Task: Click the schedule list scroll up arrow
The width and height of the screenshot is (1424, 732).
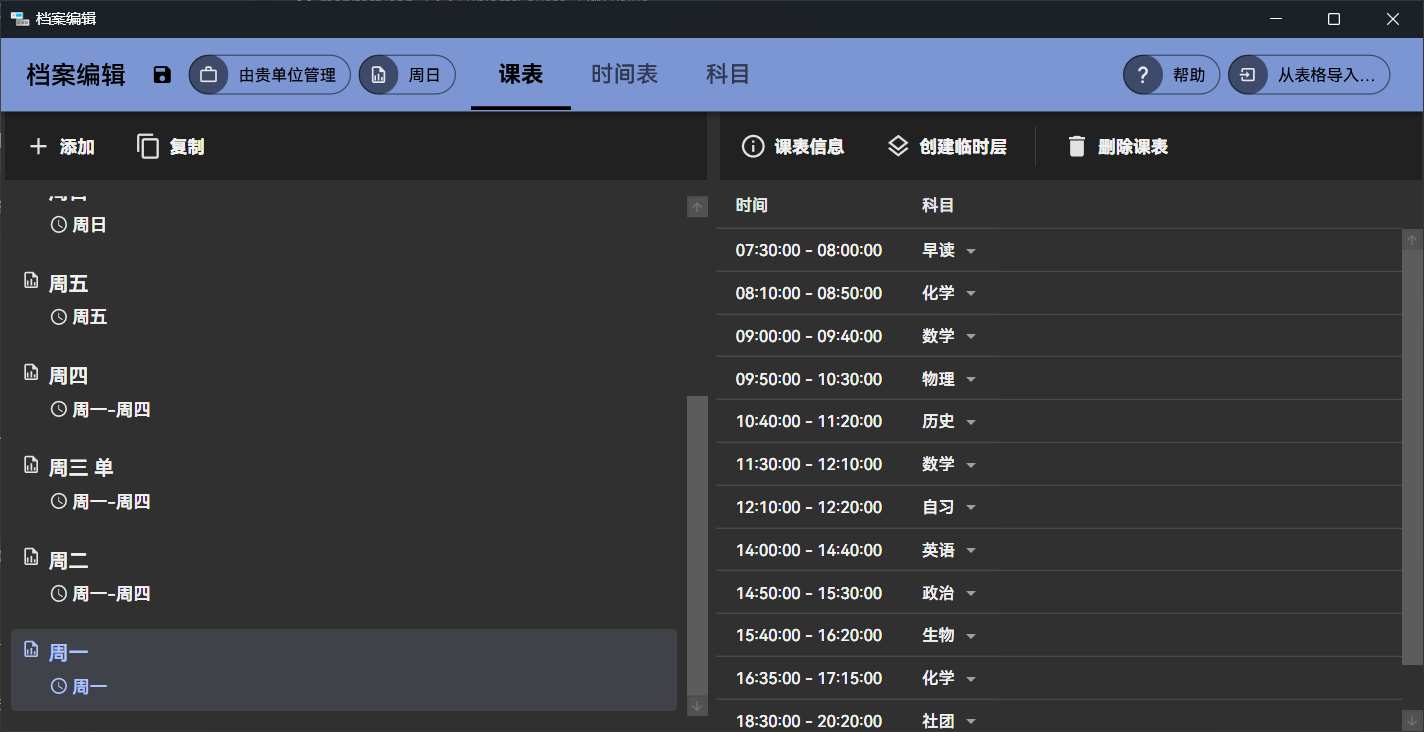Action: click(x=697, y=207)
